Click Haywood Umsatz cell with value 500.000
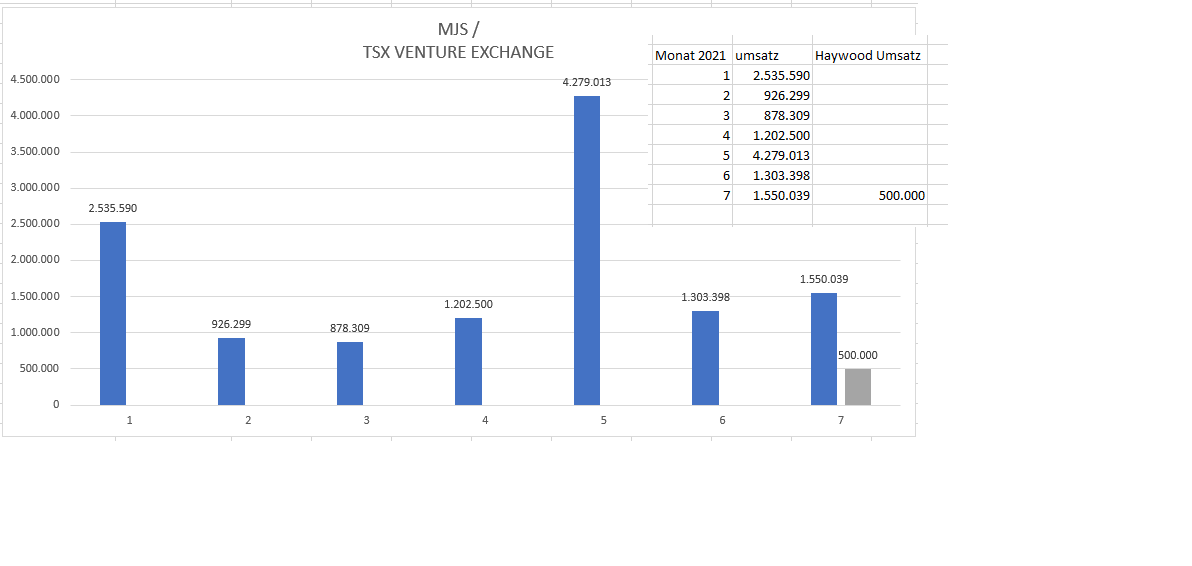Viewport: 1192px width, 566px height. coord(870,195)
